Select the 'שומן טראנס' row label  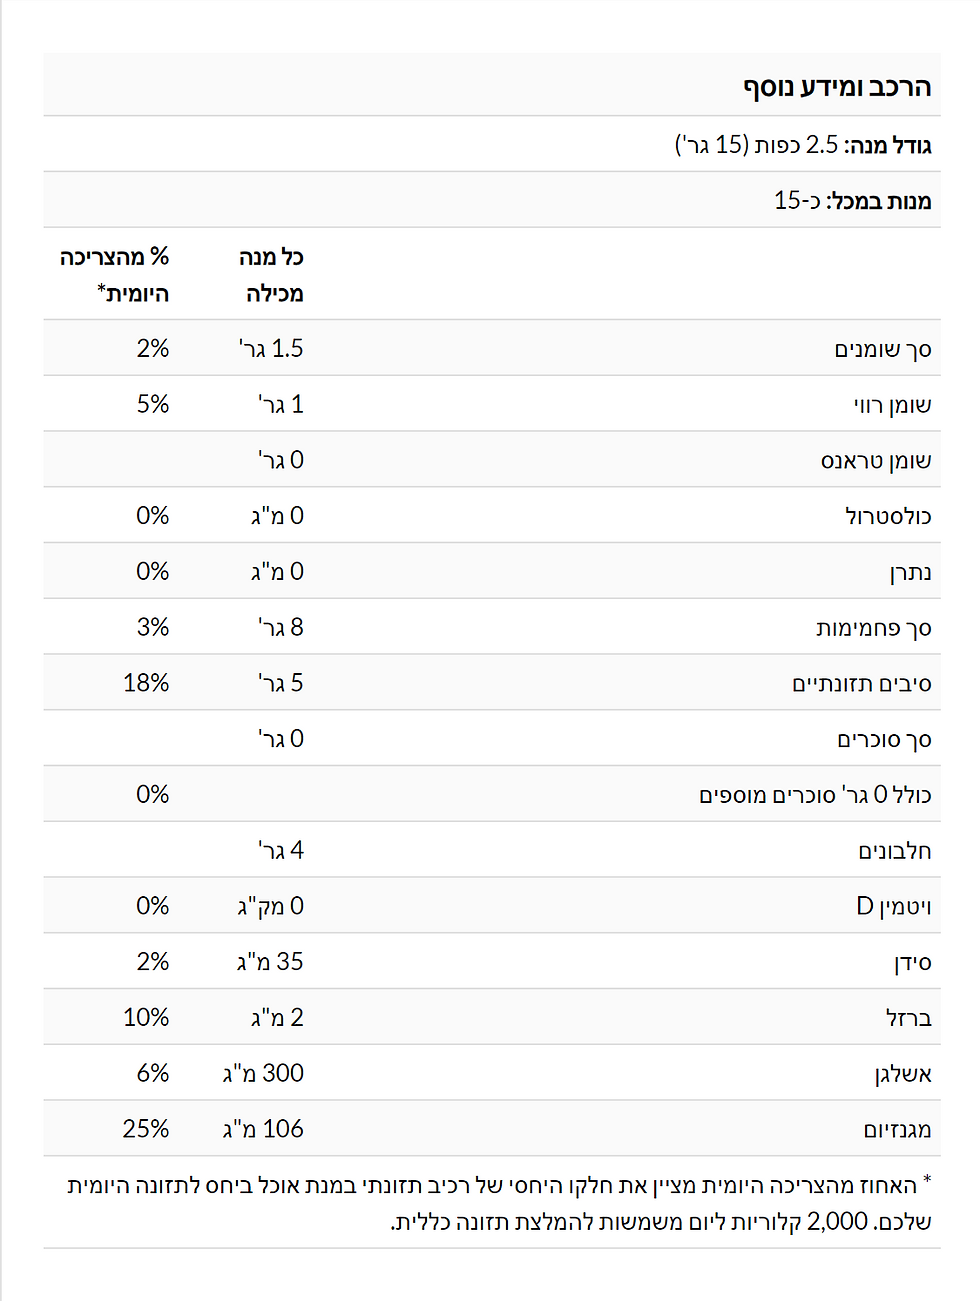click(876, 460)
